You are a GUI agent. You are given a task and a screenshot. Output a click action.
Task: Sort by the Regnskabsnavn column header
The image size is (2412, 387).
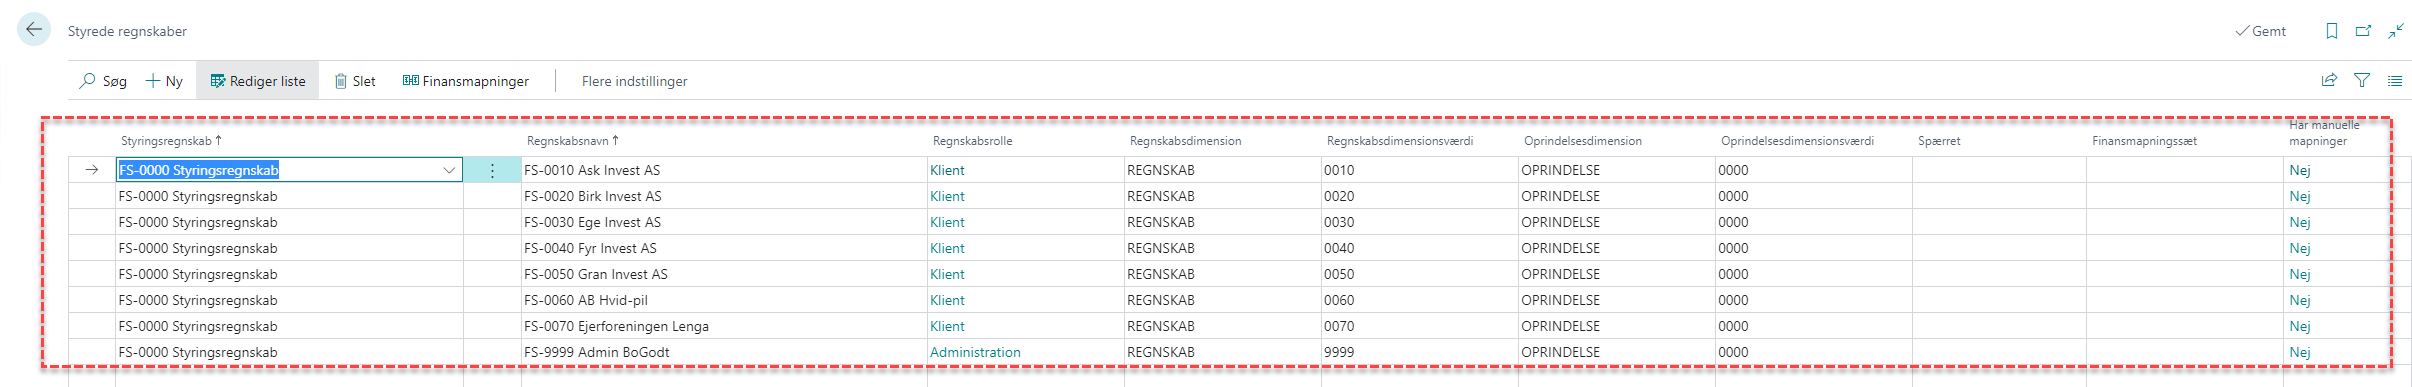(573, 141)
